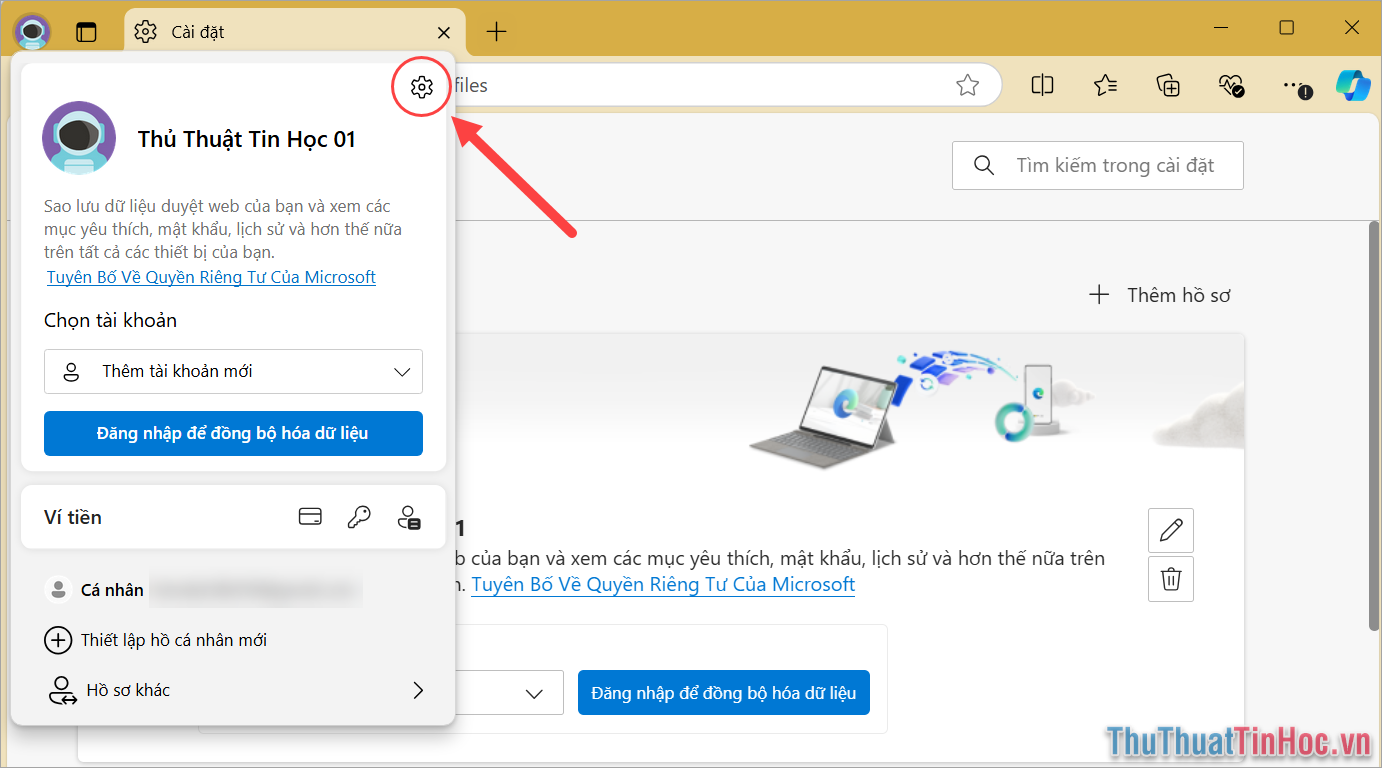The width and height of the screenshot is (1382, 768).
Task: Click settings page sync sign-in button
Action: pos(724,693)
